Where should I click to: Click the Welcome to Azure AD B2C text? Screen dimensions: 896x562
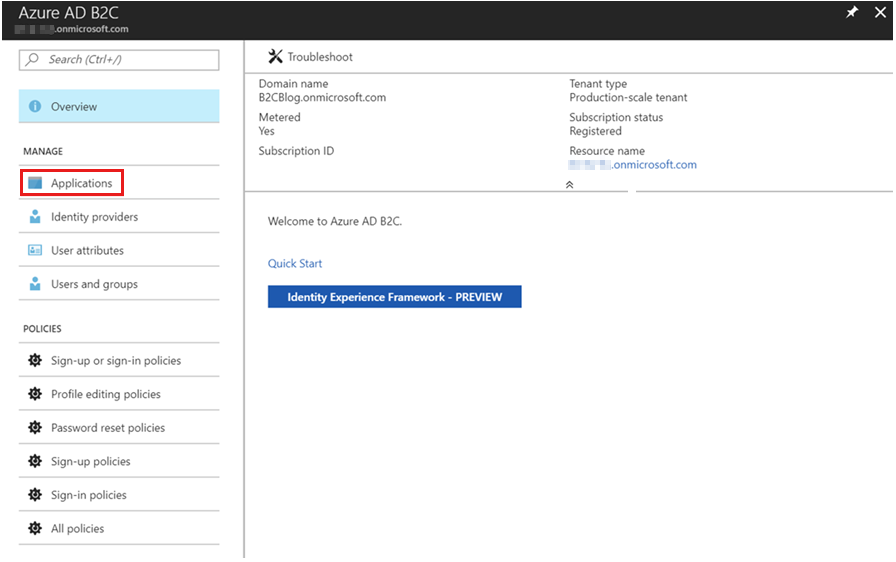[x=335, y=221]
